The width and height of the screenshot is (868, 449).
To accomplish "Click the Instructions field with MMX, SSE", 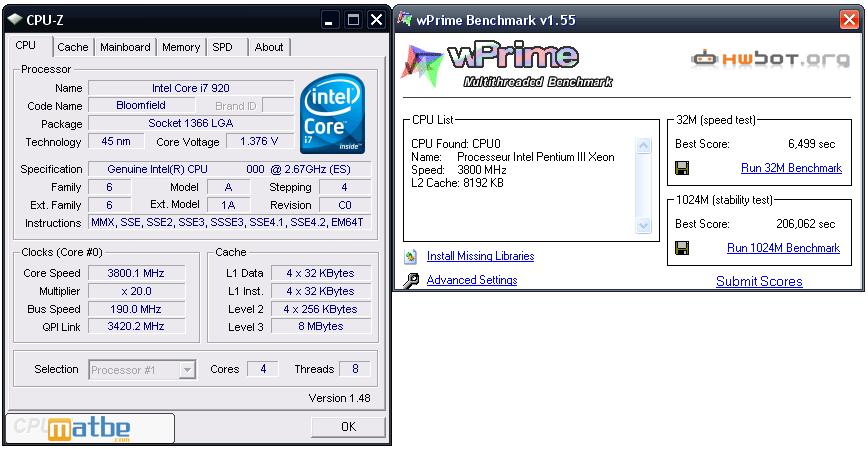I will [x=230, y=223].
